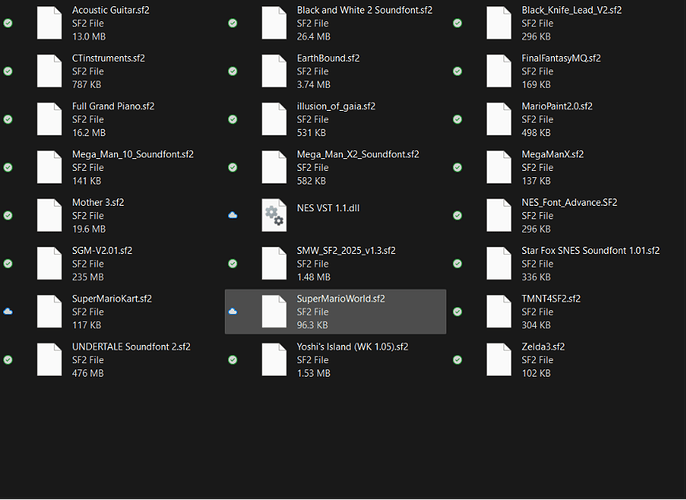Click the file name 'Acoustic Guitar.sf2'
Image resolution: width=686 pixels, height=500 pixels.
pos(111,10)
